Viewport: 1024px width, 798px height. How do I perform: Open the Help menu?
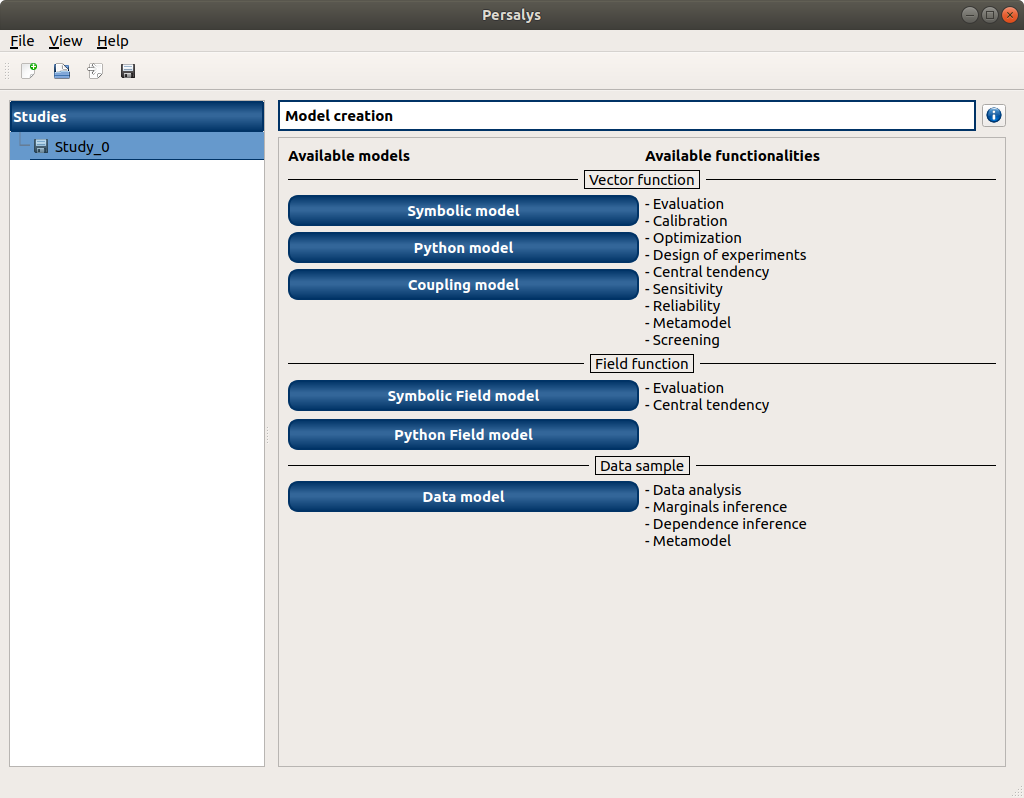(x=113, y=41)
